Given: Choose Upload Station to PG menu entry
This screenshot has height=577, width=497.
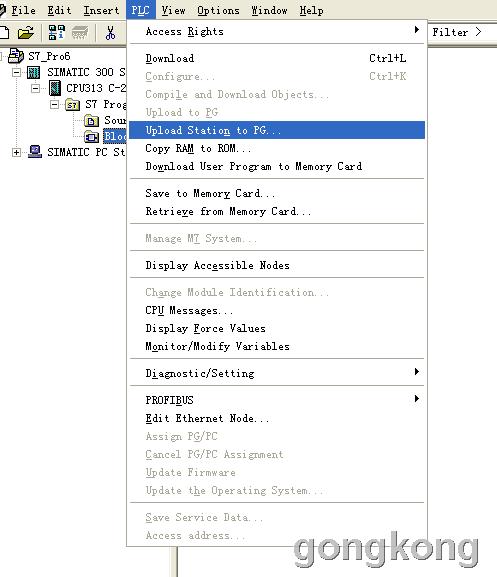Looking at the screenshot, I should (x=277, y=130).
